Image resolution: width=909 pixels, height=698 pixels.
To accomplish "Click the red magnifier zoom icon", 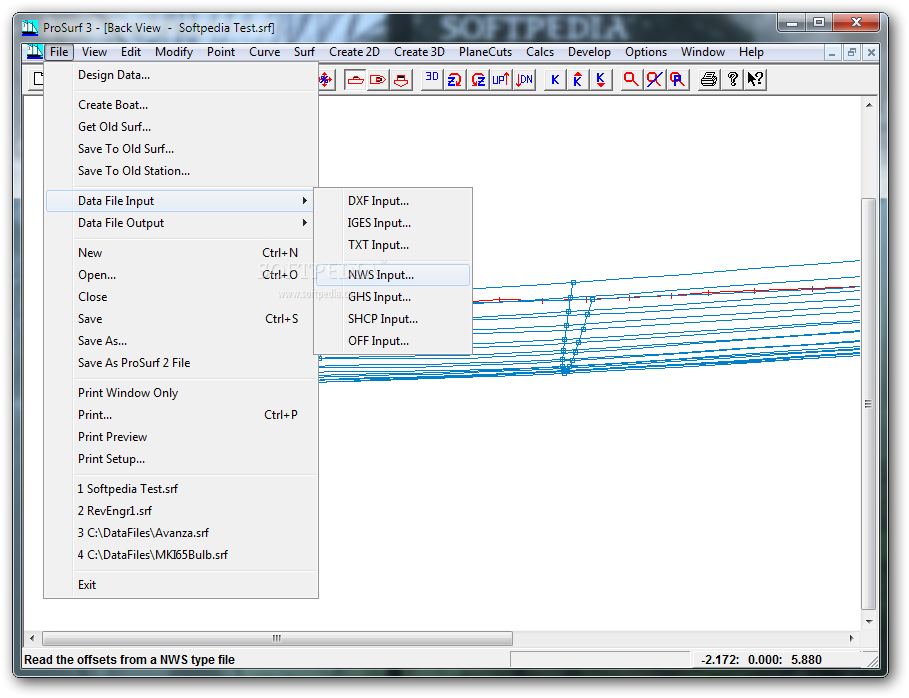I will click(x=631, y=79).
